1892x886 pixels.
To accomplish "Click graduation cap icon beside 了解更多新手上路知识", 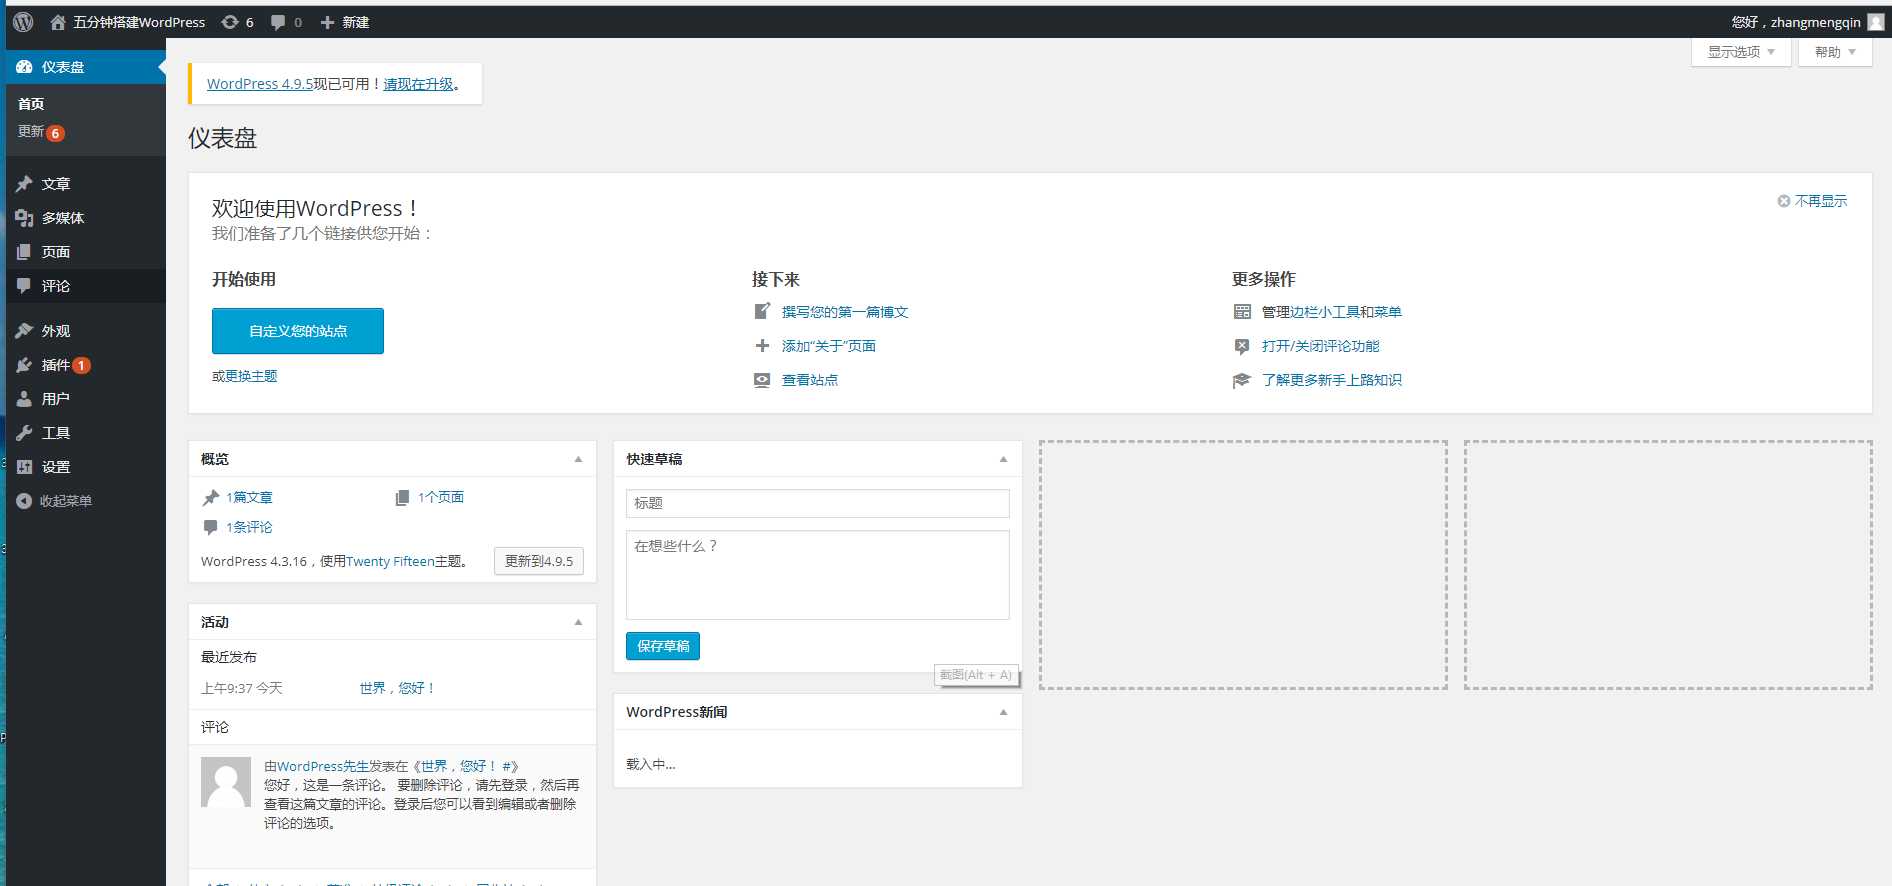I will (1242, 380).
